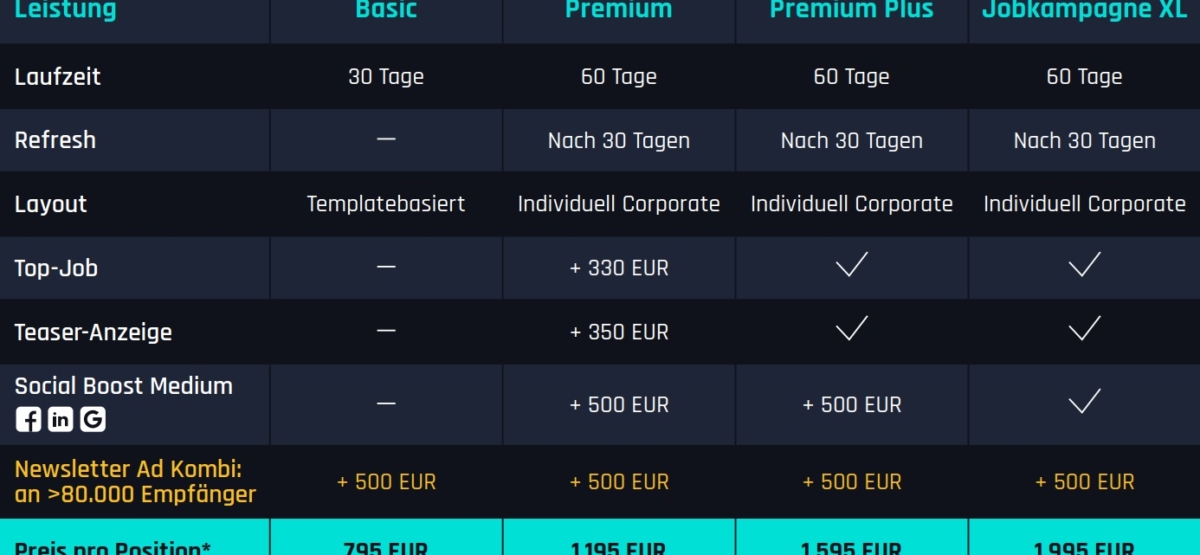The width and height of the screenshot is (1200, 555).
Task: Click the Facebook icon under Social Boost Medium
Action: coord(28,420)
